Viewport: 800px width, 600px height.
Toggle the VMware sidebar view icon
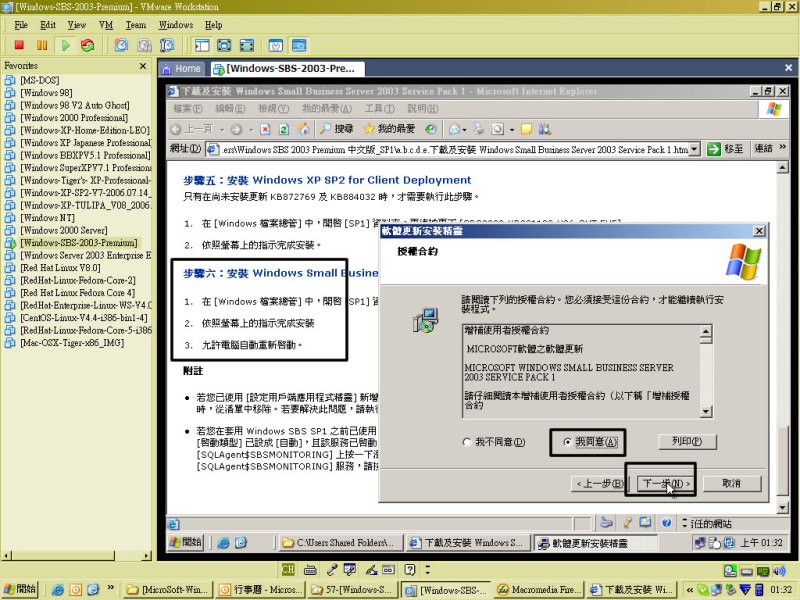[202, 45]
